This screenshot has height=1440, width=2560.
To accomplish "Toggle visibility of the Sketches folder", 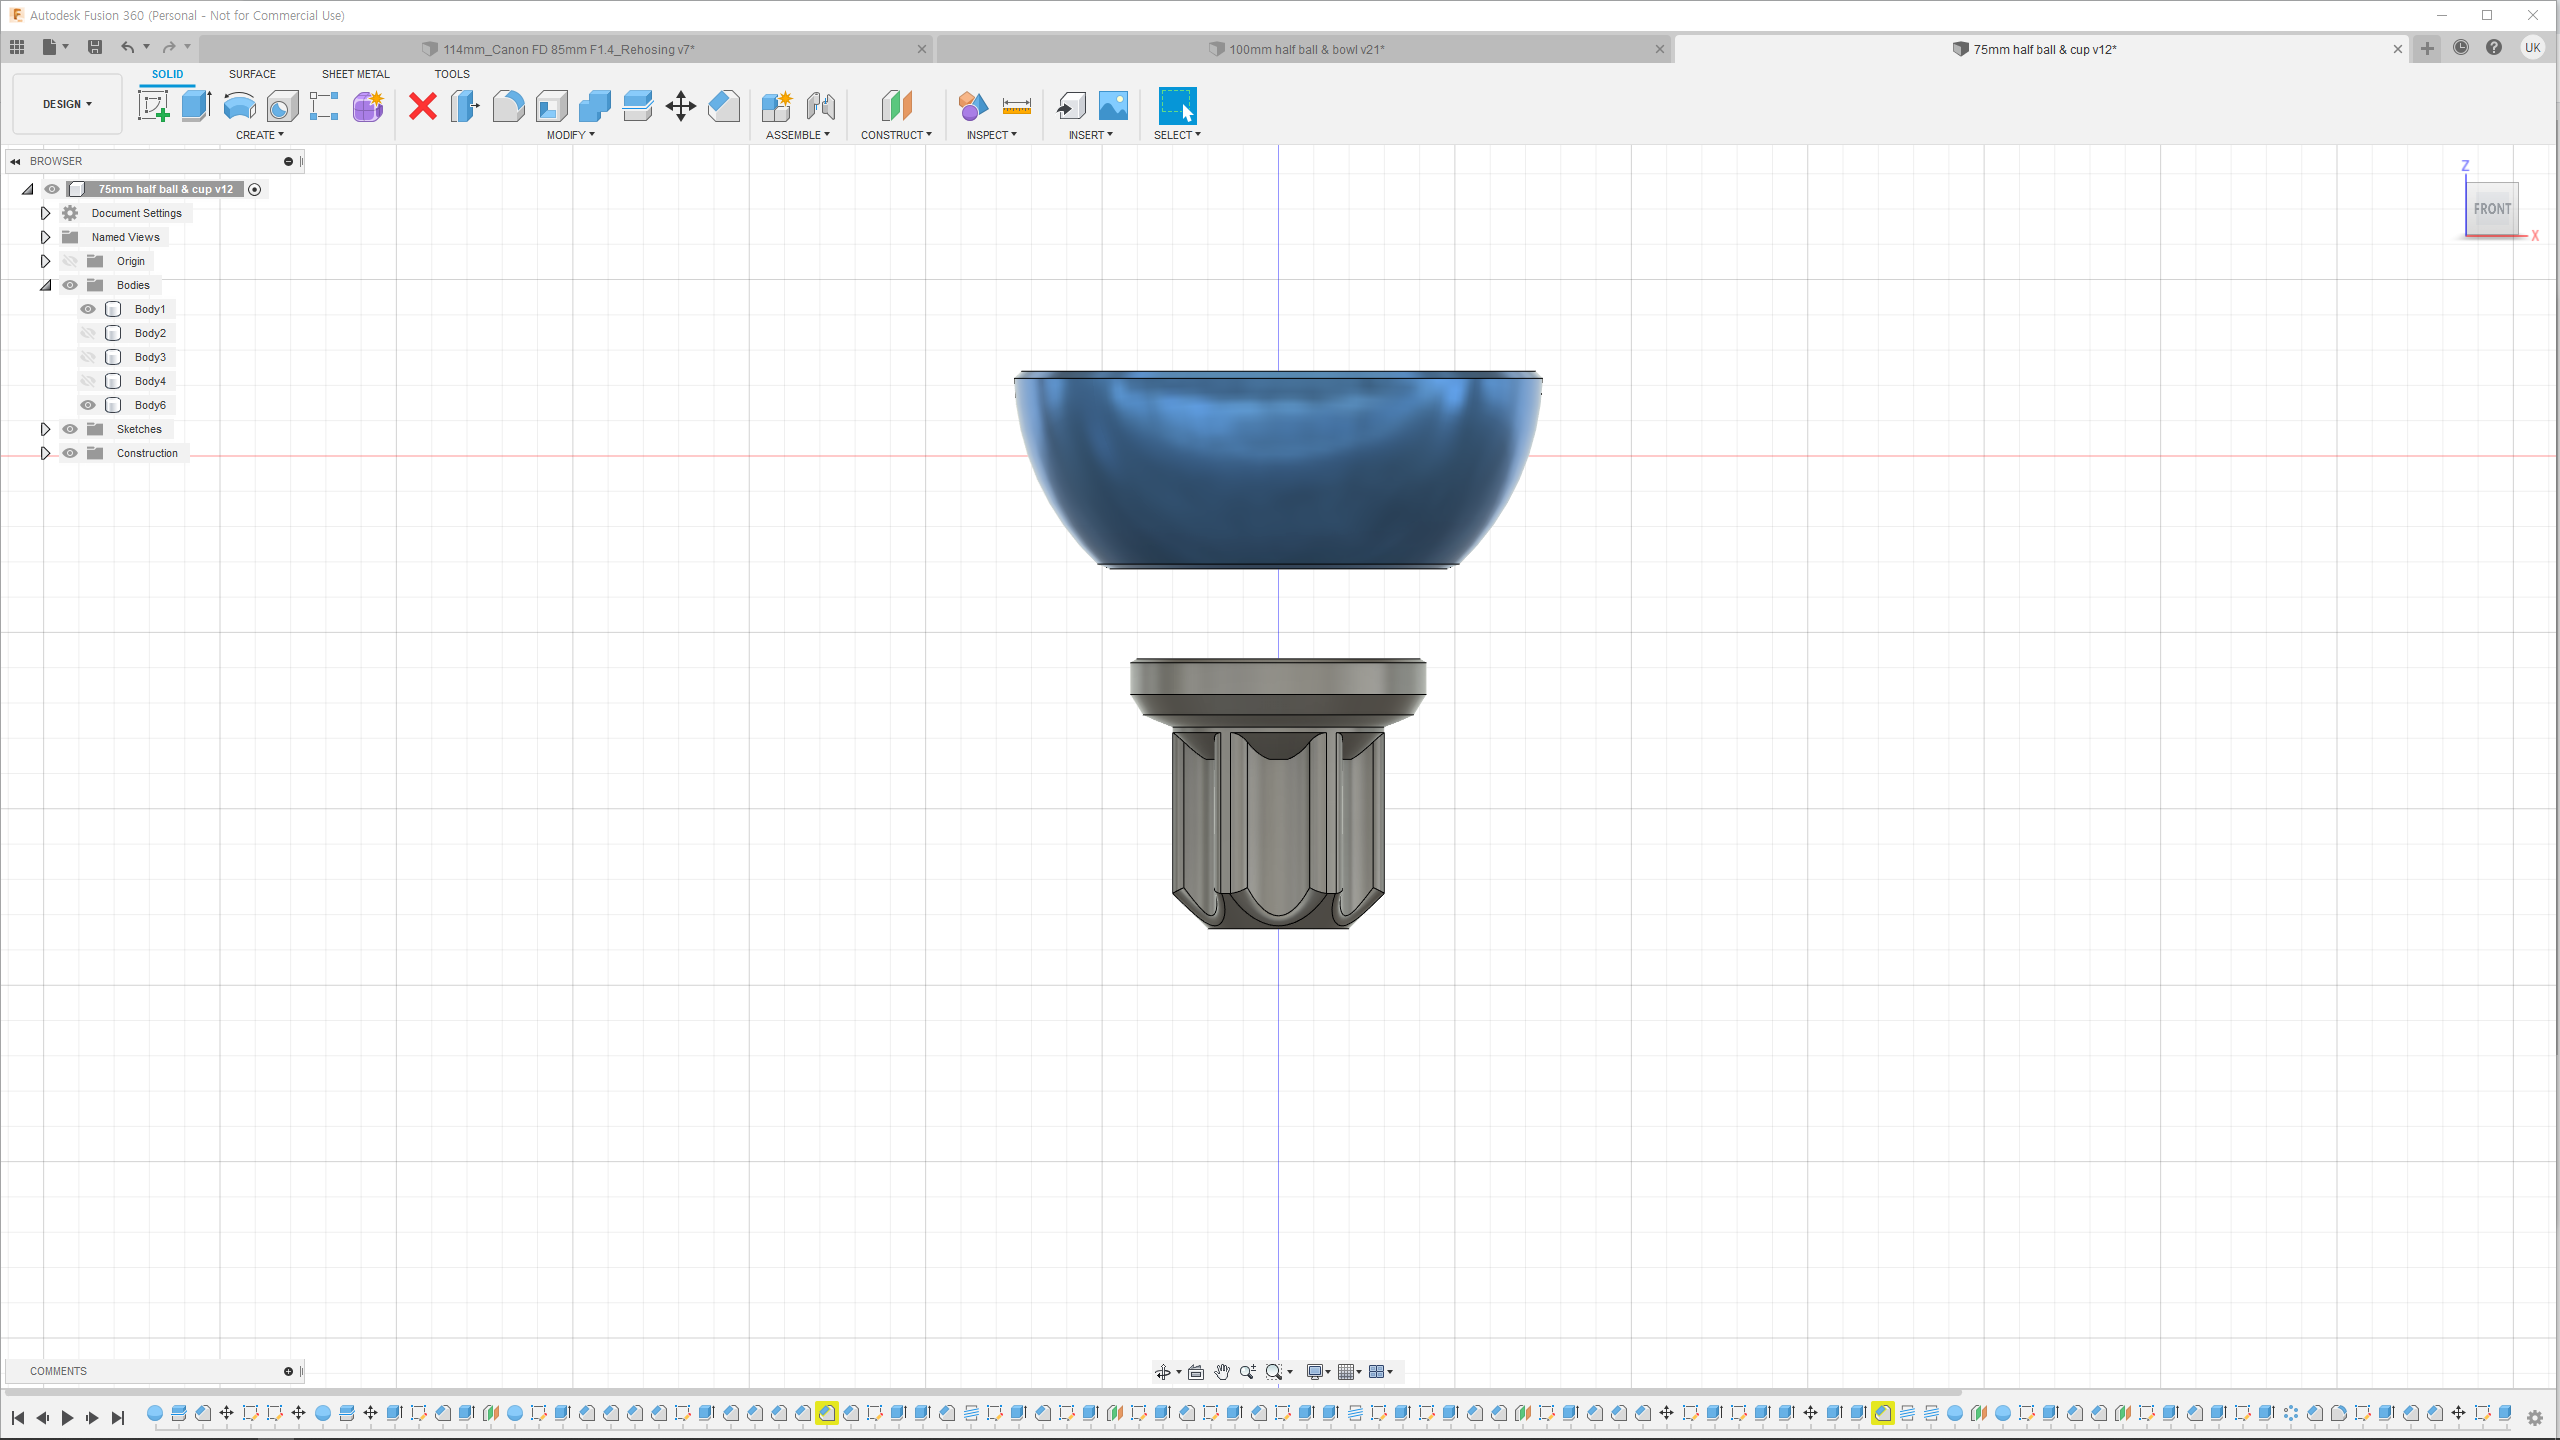I will coord(70,429).
